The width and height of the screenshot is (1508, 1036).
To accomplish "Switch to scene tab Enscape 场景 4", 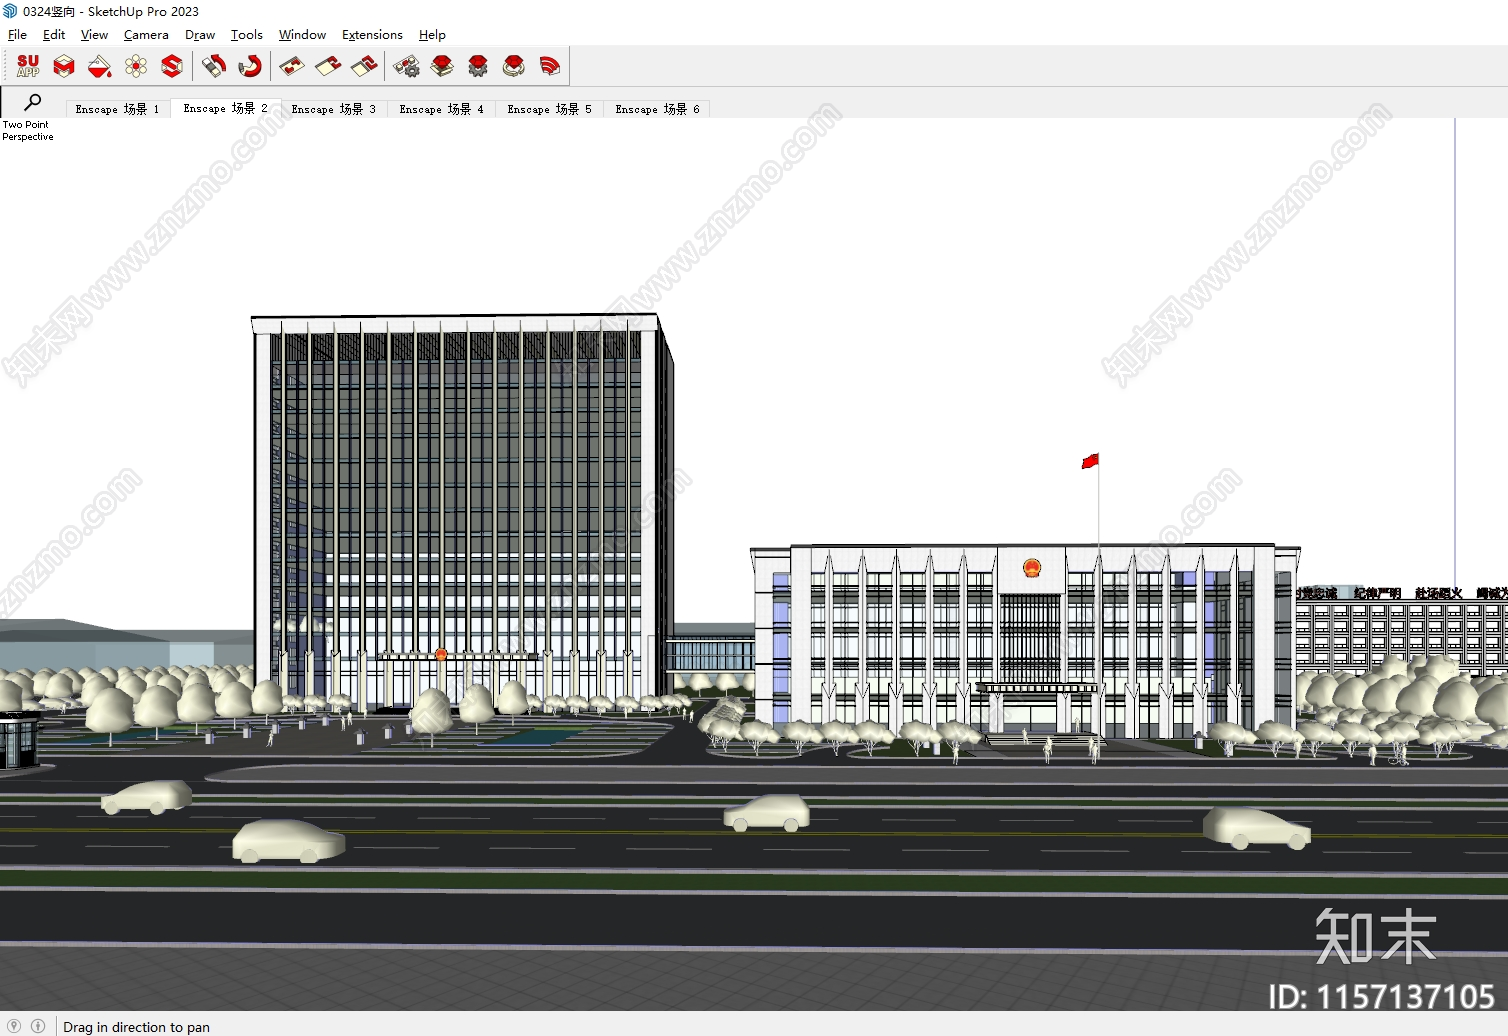I will pyautogui.click(x=441, y=109).
